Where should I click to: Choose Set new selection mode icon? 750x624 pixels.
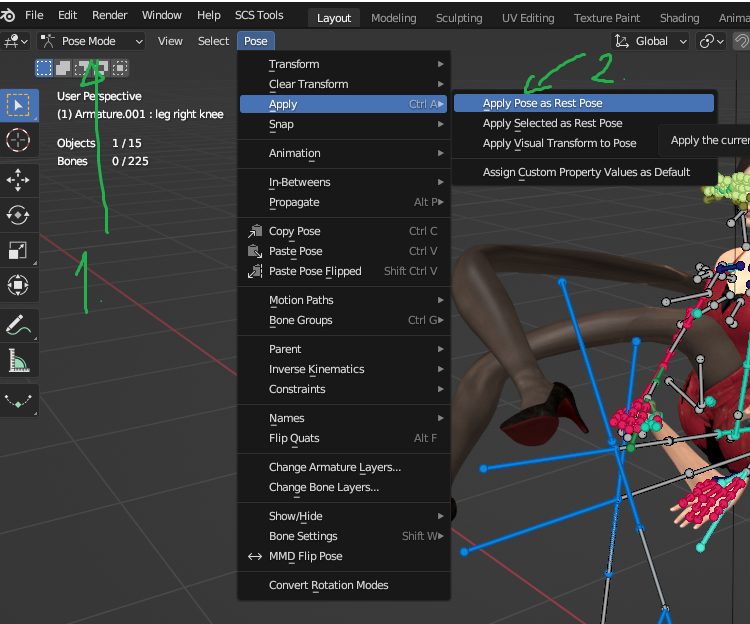[44, 68]
